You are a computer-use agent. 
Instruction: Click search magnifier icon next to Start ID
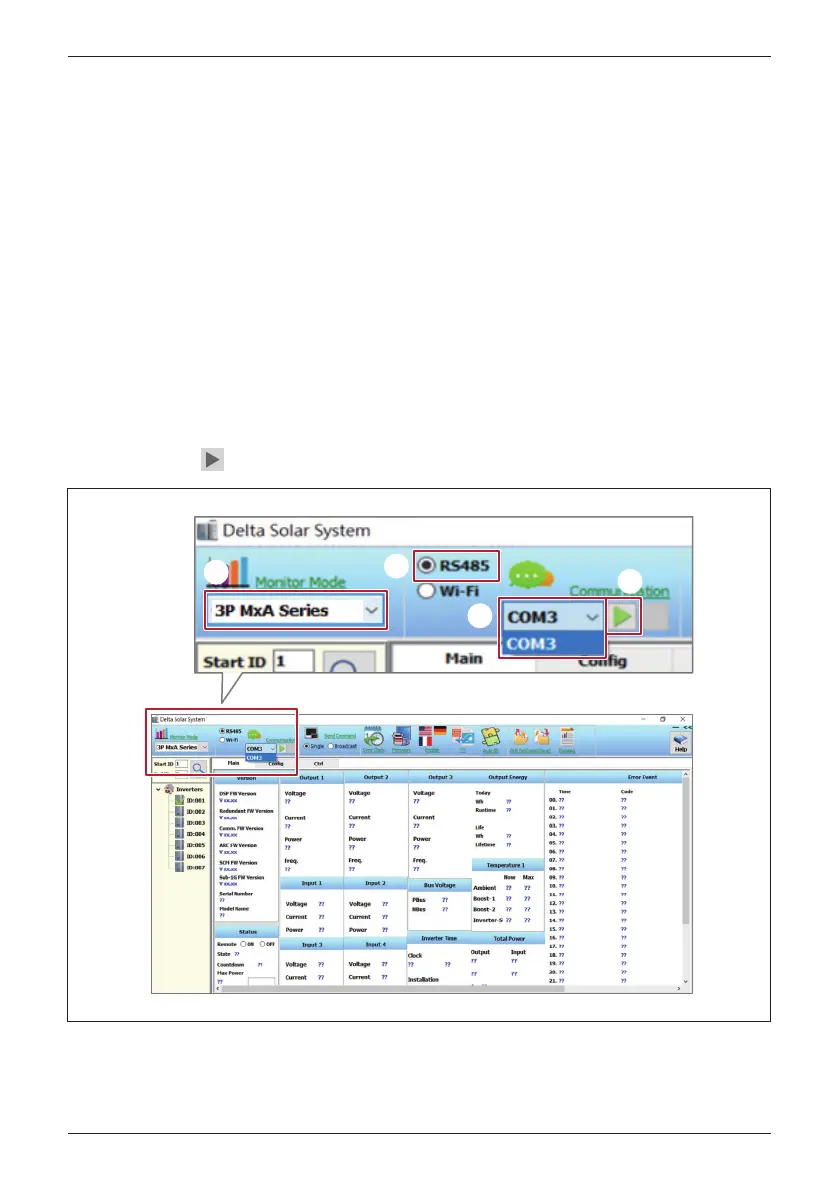(198, 768)
